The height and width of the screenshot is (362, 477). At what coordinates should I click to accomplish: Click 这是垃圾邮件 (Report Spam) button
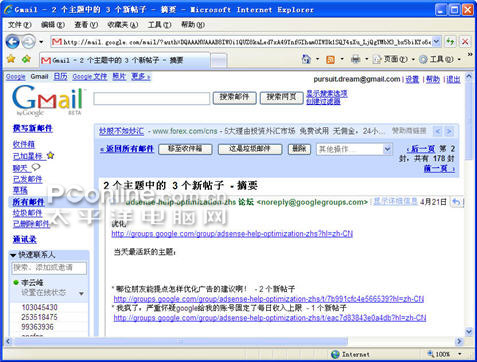click(250, 149)
